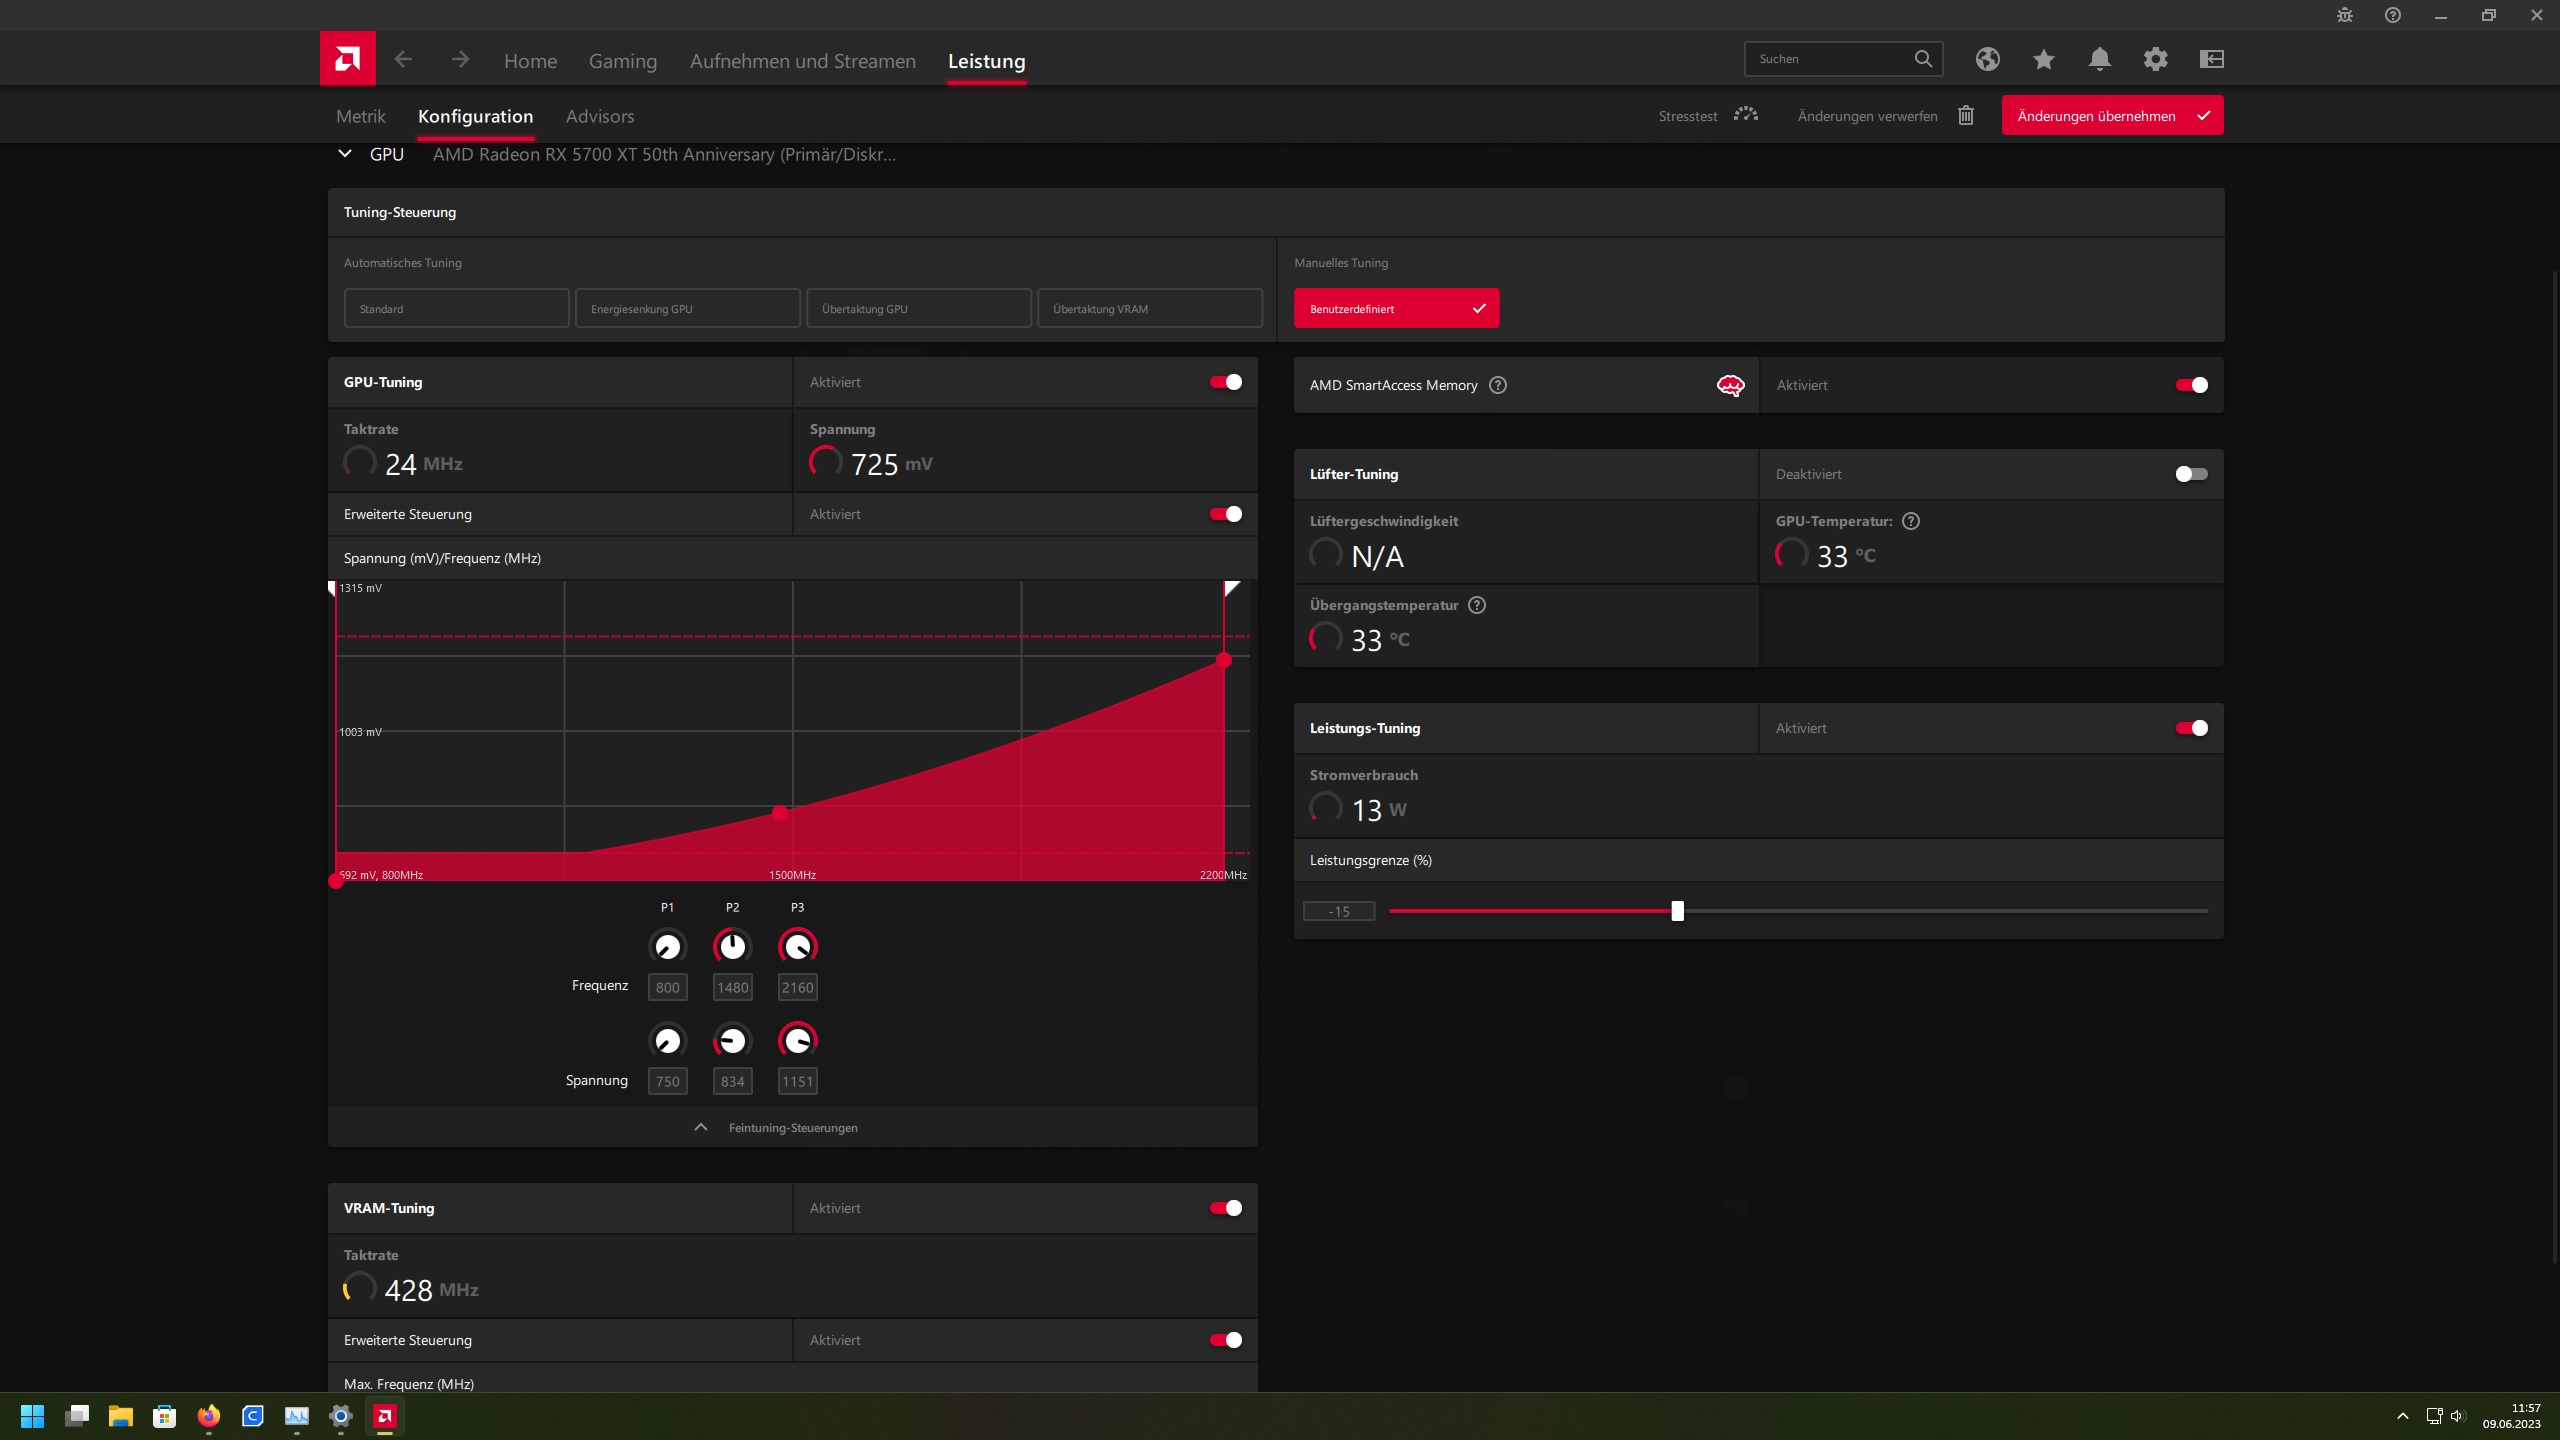Click the AMD logo home icon

(x=347, y=59)
